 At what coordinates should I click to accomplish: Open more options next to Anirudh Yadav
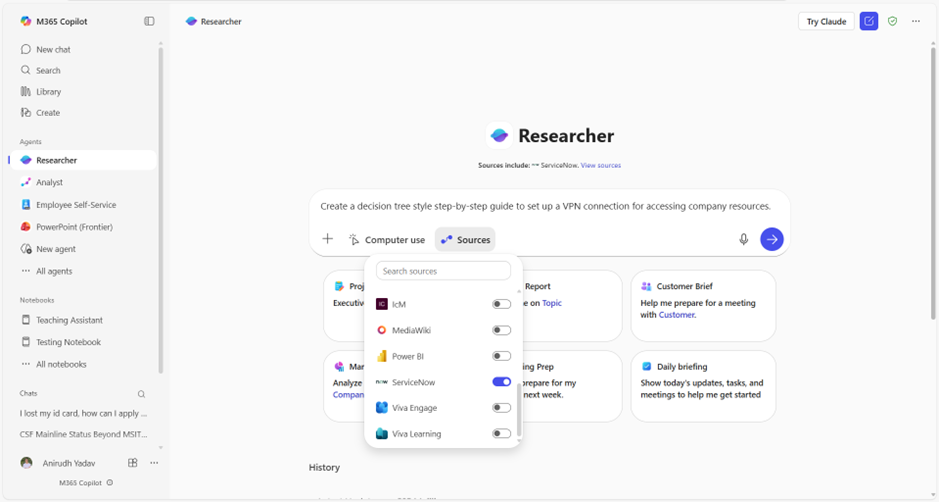pos(154,462)
